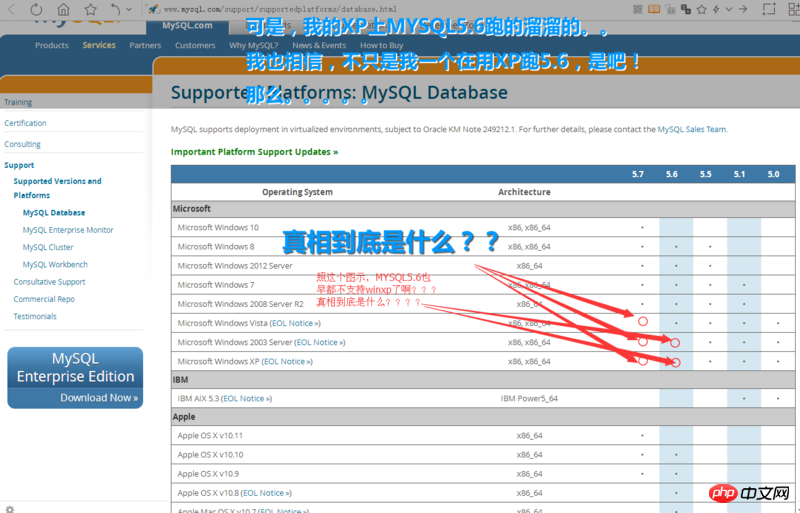Viewport: 800px width, 513px height.
Task: Click the 5.6 version column header
Action: pyautogui.click(x=671, y=174)
